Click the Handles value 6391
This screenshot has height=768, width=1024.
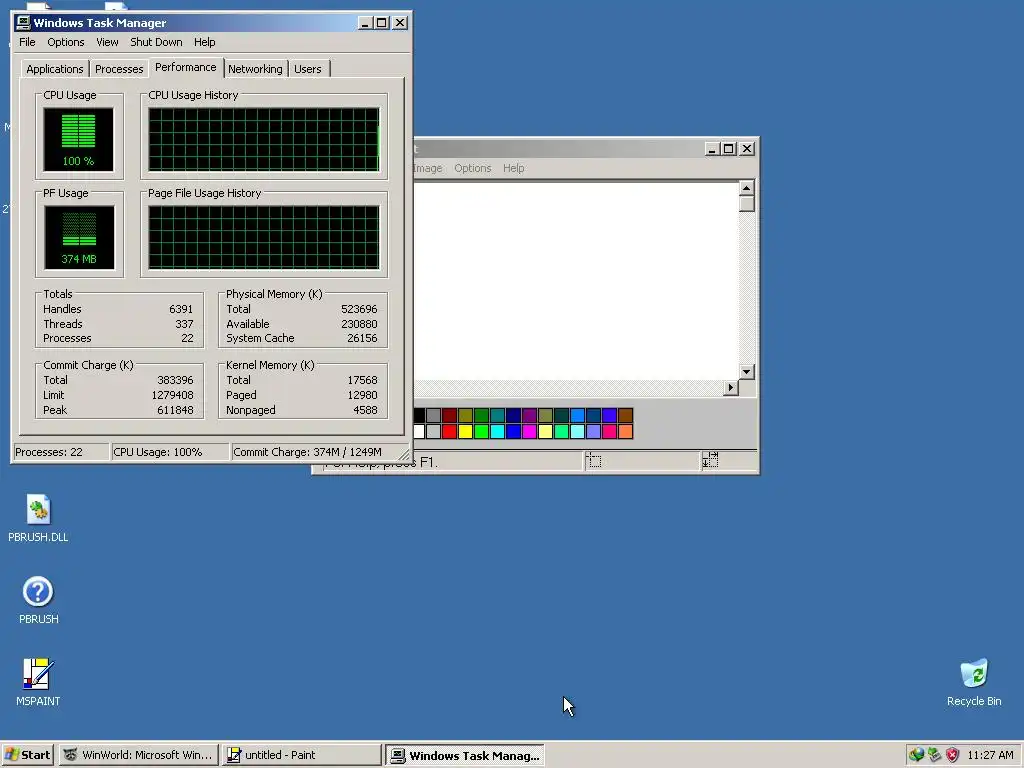tap(181, 309)
